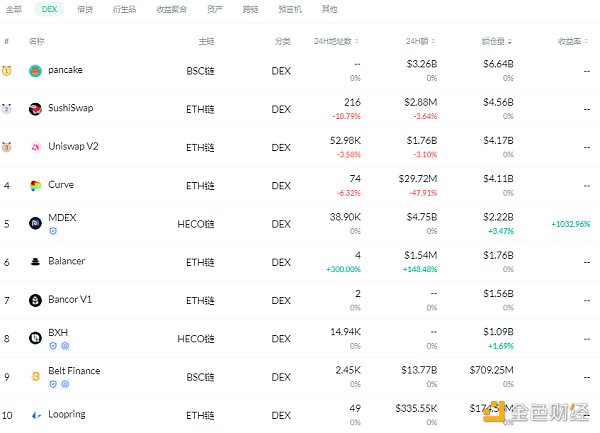The height and width of the screenshot is (433, 600).
Task: Sort by the 锁仓量 column arrows
Action: click(510, 41)
